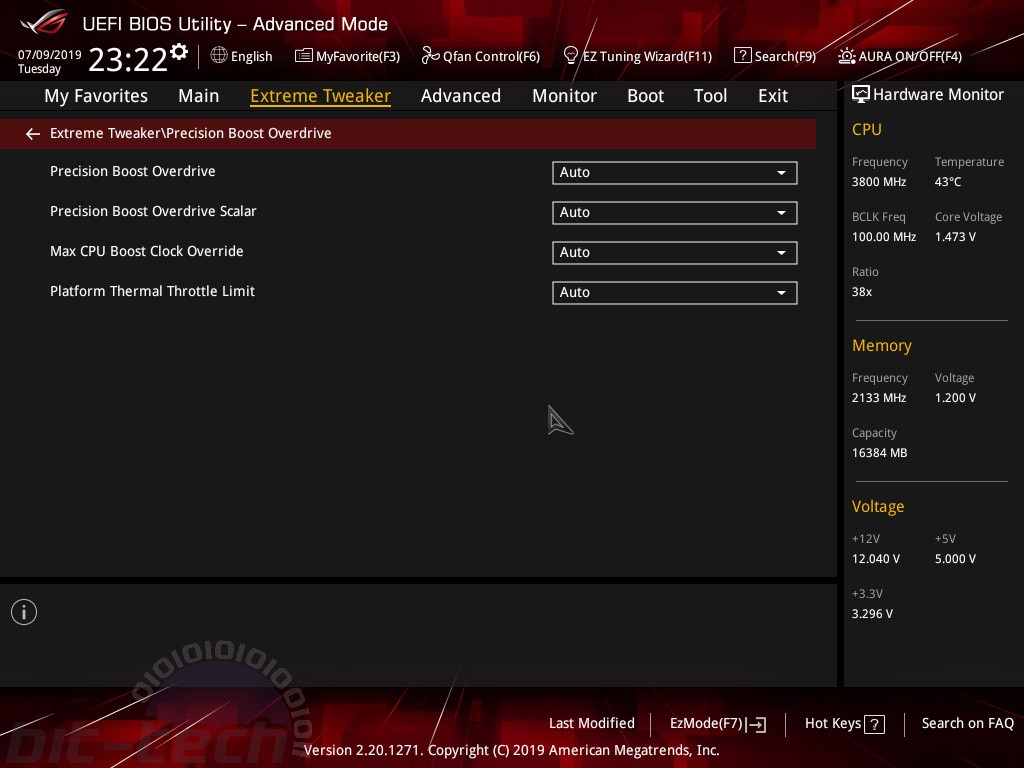Image resolution: width=1024 pixels, height=768 pixels.
Task: Select Max CPU Boost Clock Override label
Action: click(147, 251)
